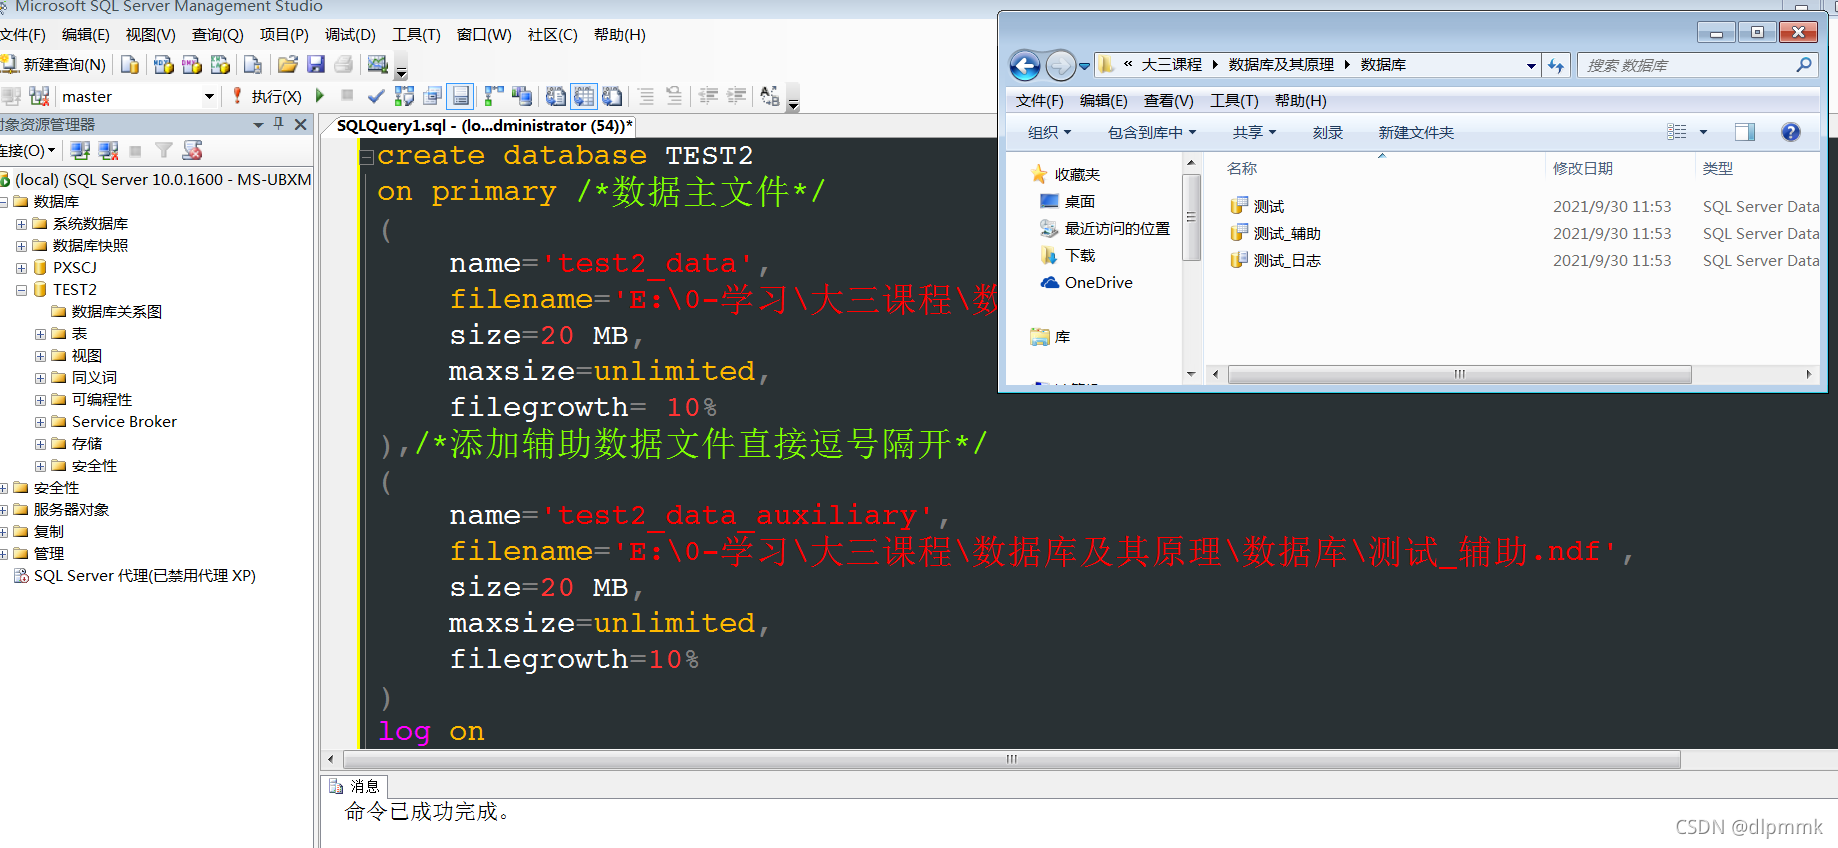1838x848 pixels.
Task: Decrease indent of selected code
Action: 708,96
